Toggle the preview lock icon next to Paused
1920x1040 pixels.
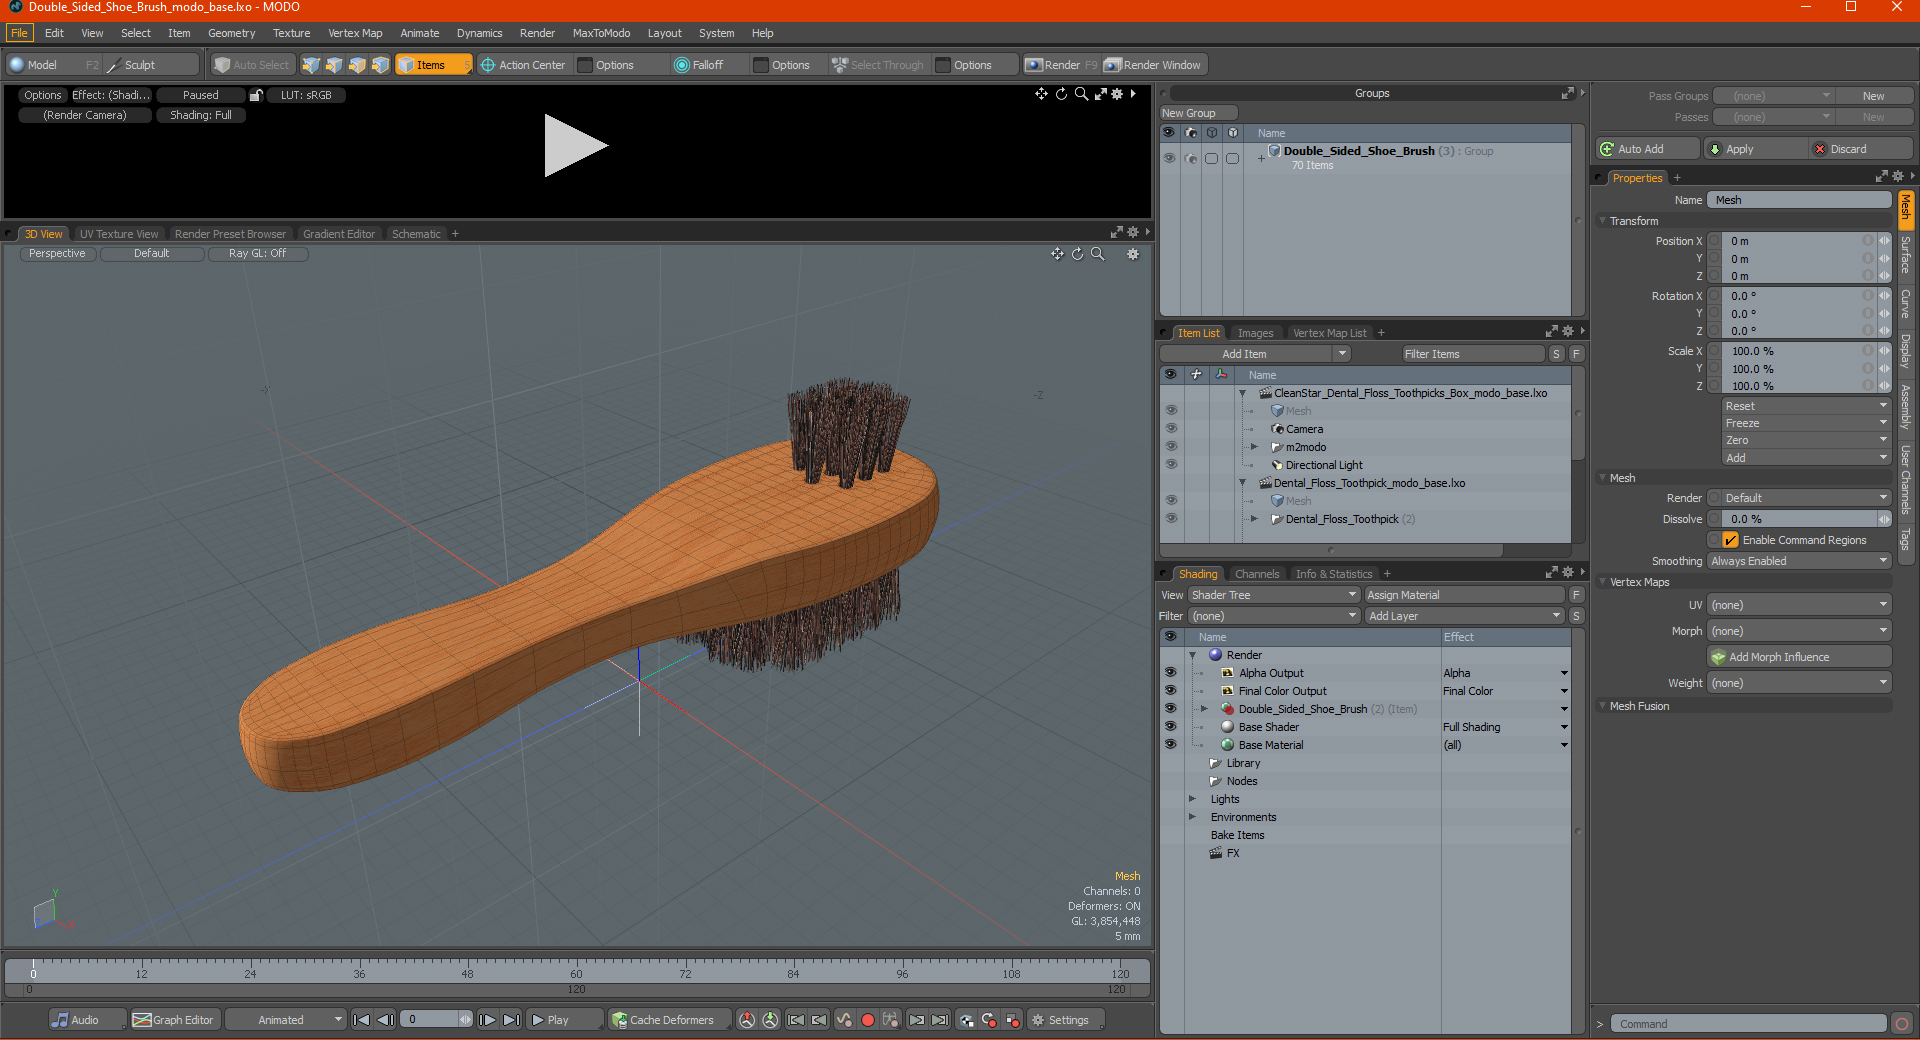256,95
